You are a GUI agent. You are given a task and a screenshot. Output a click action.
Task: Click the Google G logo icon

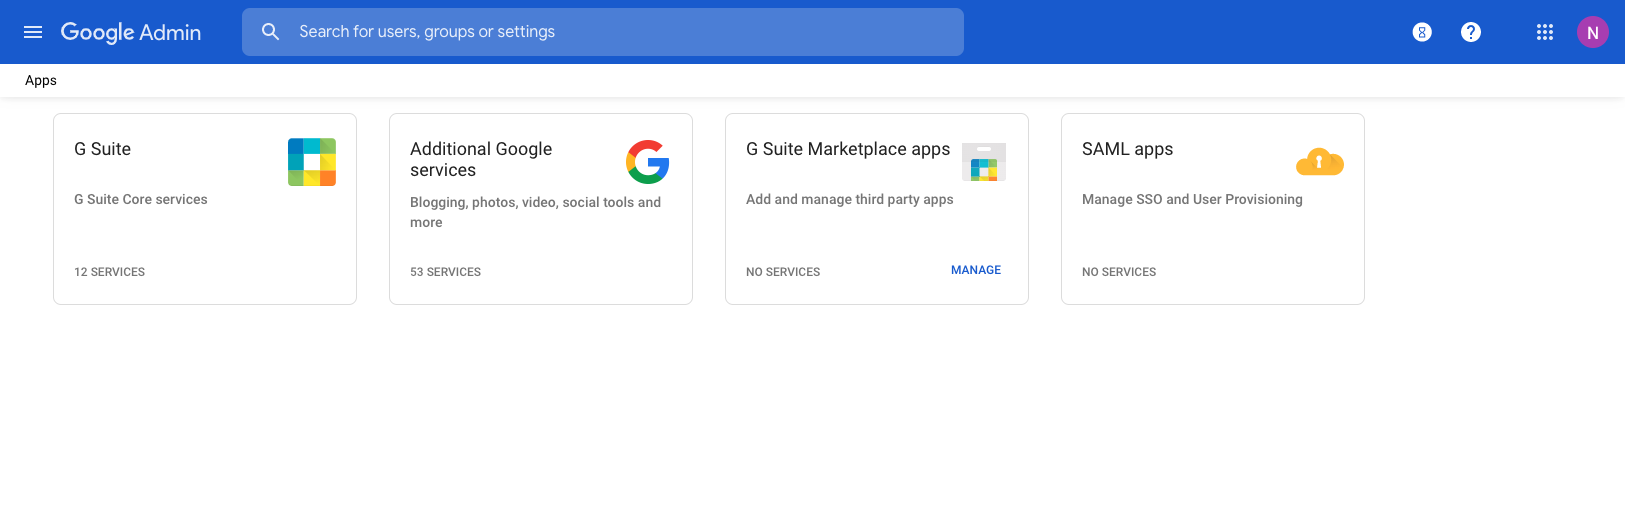(x=648, y=162)
